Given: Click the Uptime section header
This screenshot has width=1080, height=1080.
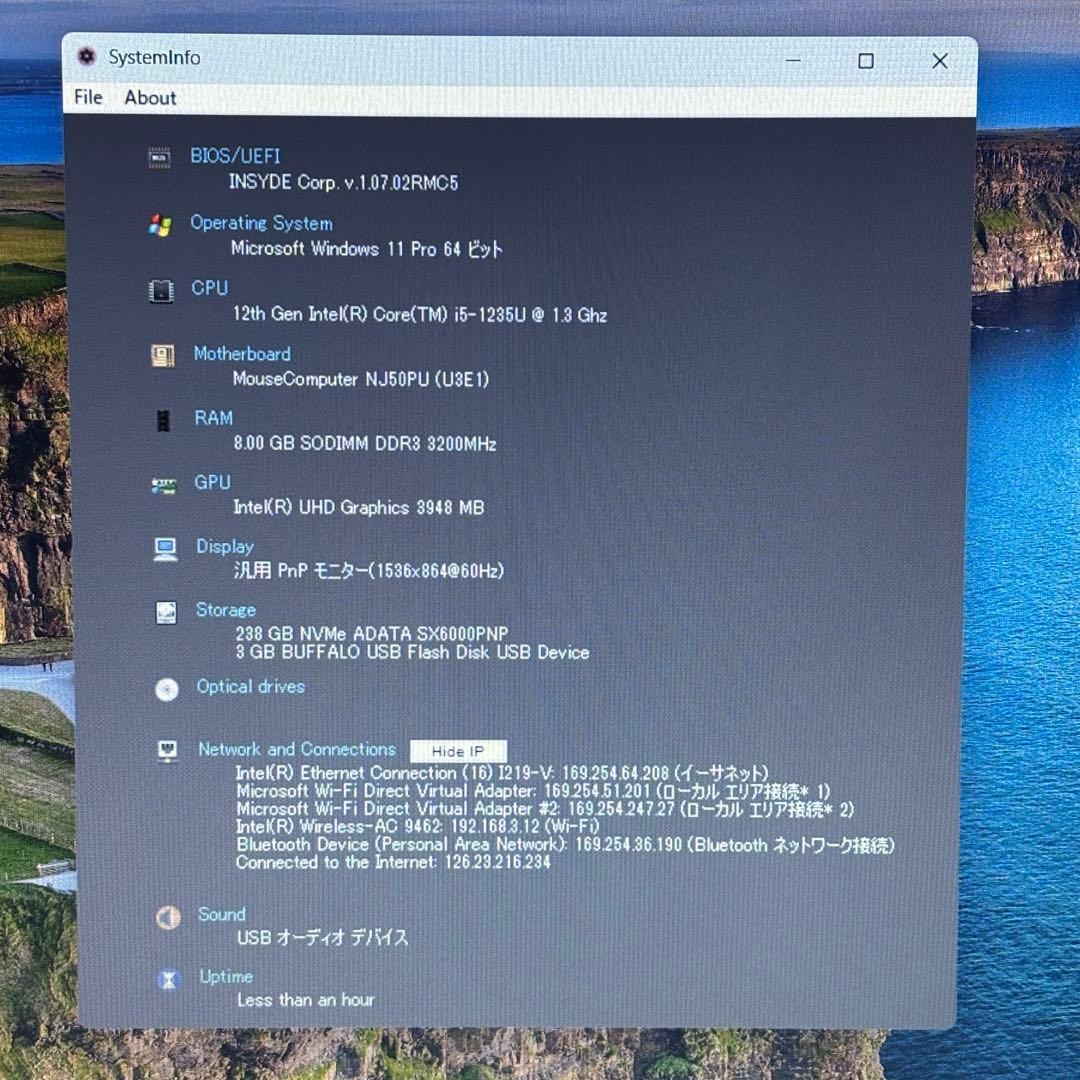Looking at the screenshot, I should coord(225,977).
